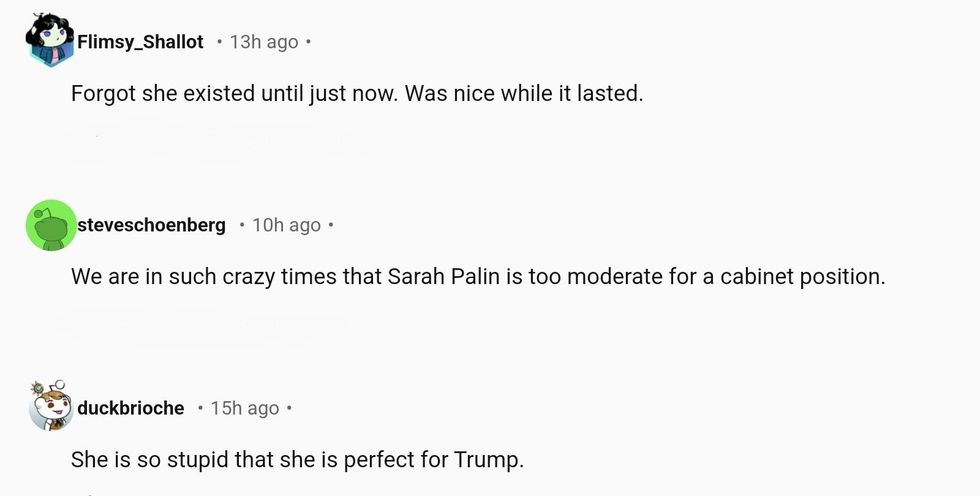Screen dimensions: 980x496
Task: Select the "15h ago" timestamp
Action: (244, 408)
